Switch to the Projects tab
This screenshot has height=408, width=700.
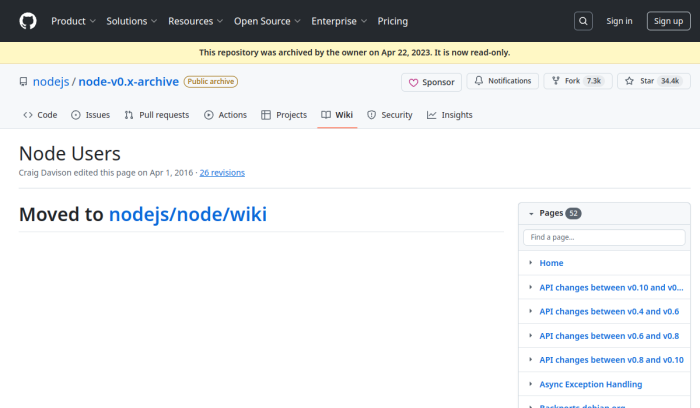(284, 115)
